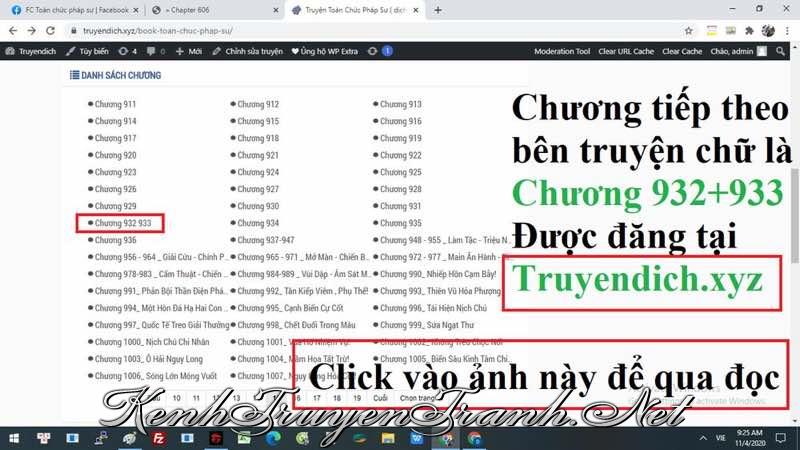This screenshot has width=800, height=450.
Task: Click Ủng hộ WP Extra in admin bar
Action: coord(324,51)
